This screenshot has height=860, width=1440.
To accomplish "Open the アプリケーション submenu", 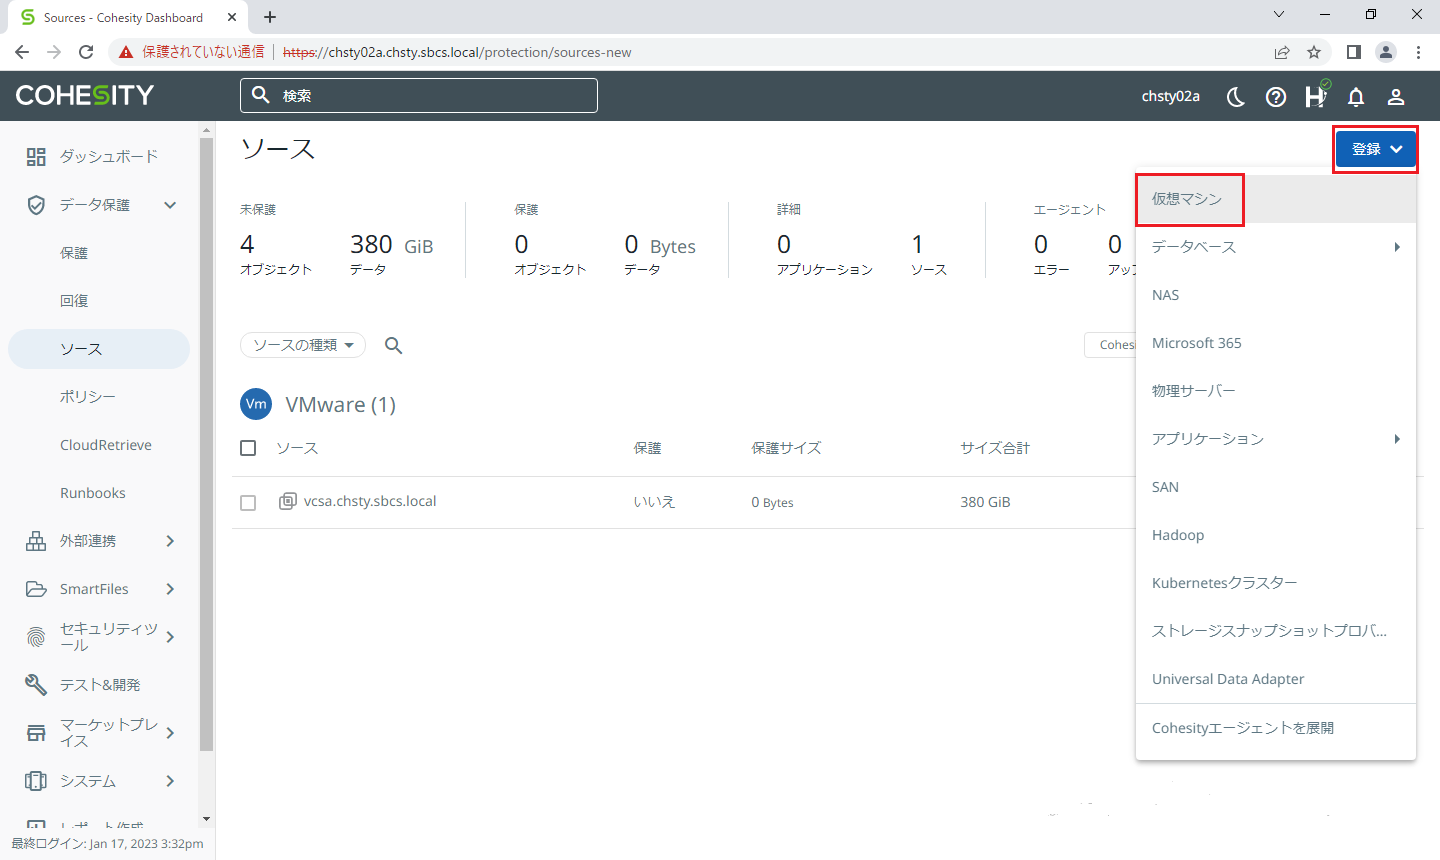I will (1276, 439).
